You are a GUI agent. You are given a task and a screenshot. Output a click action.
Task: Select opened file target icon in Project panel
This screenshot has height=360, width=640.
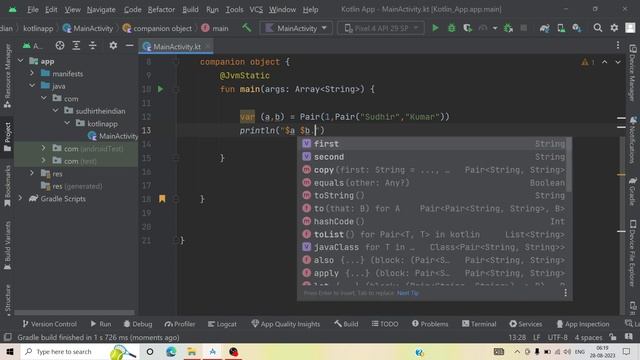(60, 46)
